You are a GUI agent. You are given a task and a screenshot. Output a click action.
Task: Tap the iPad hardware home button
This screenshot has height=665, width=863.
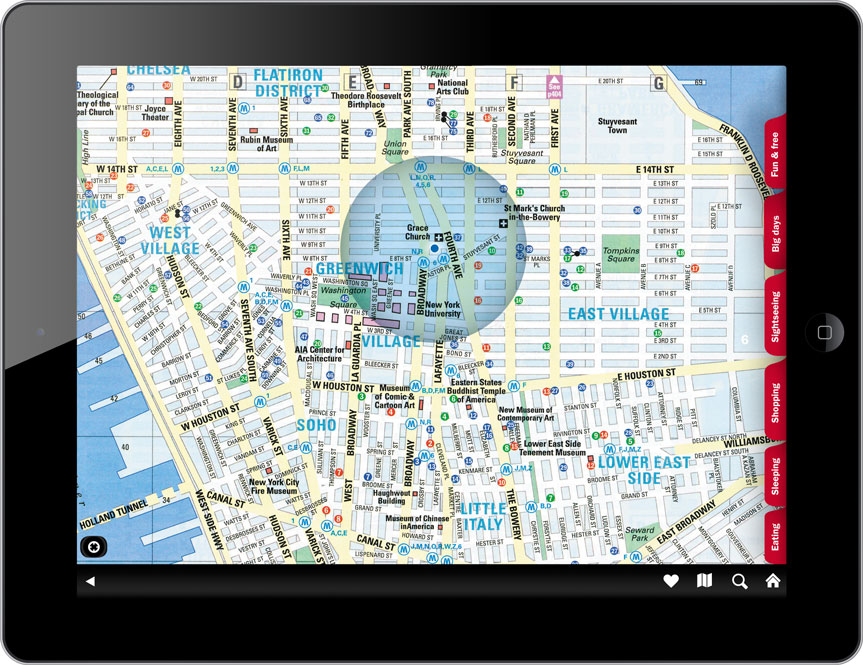(x=824, y=332)
